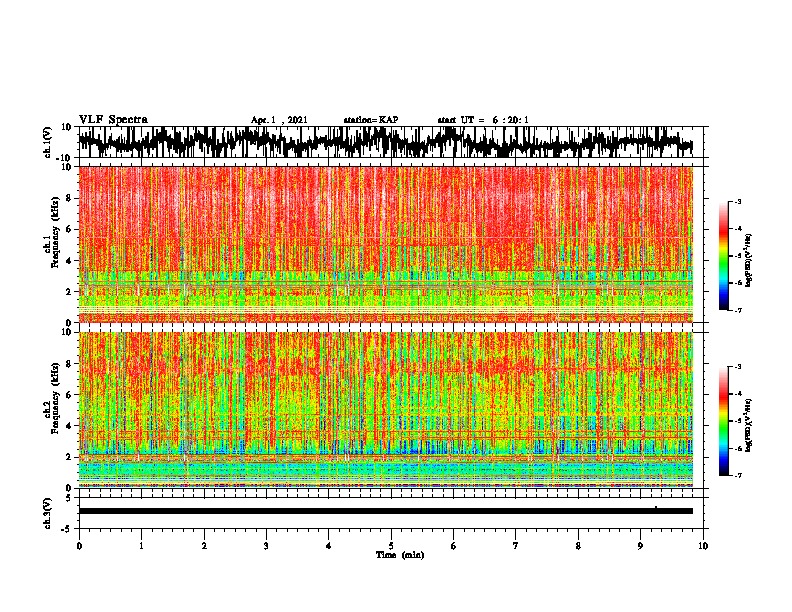This screenshot has width=792, height=612.
Task: Click the '-7' label on ch.2 color bar
Action: click(737, 476)
